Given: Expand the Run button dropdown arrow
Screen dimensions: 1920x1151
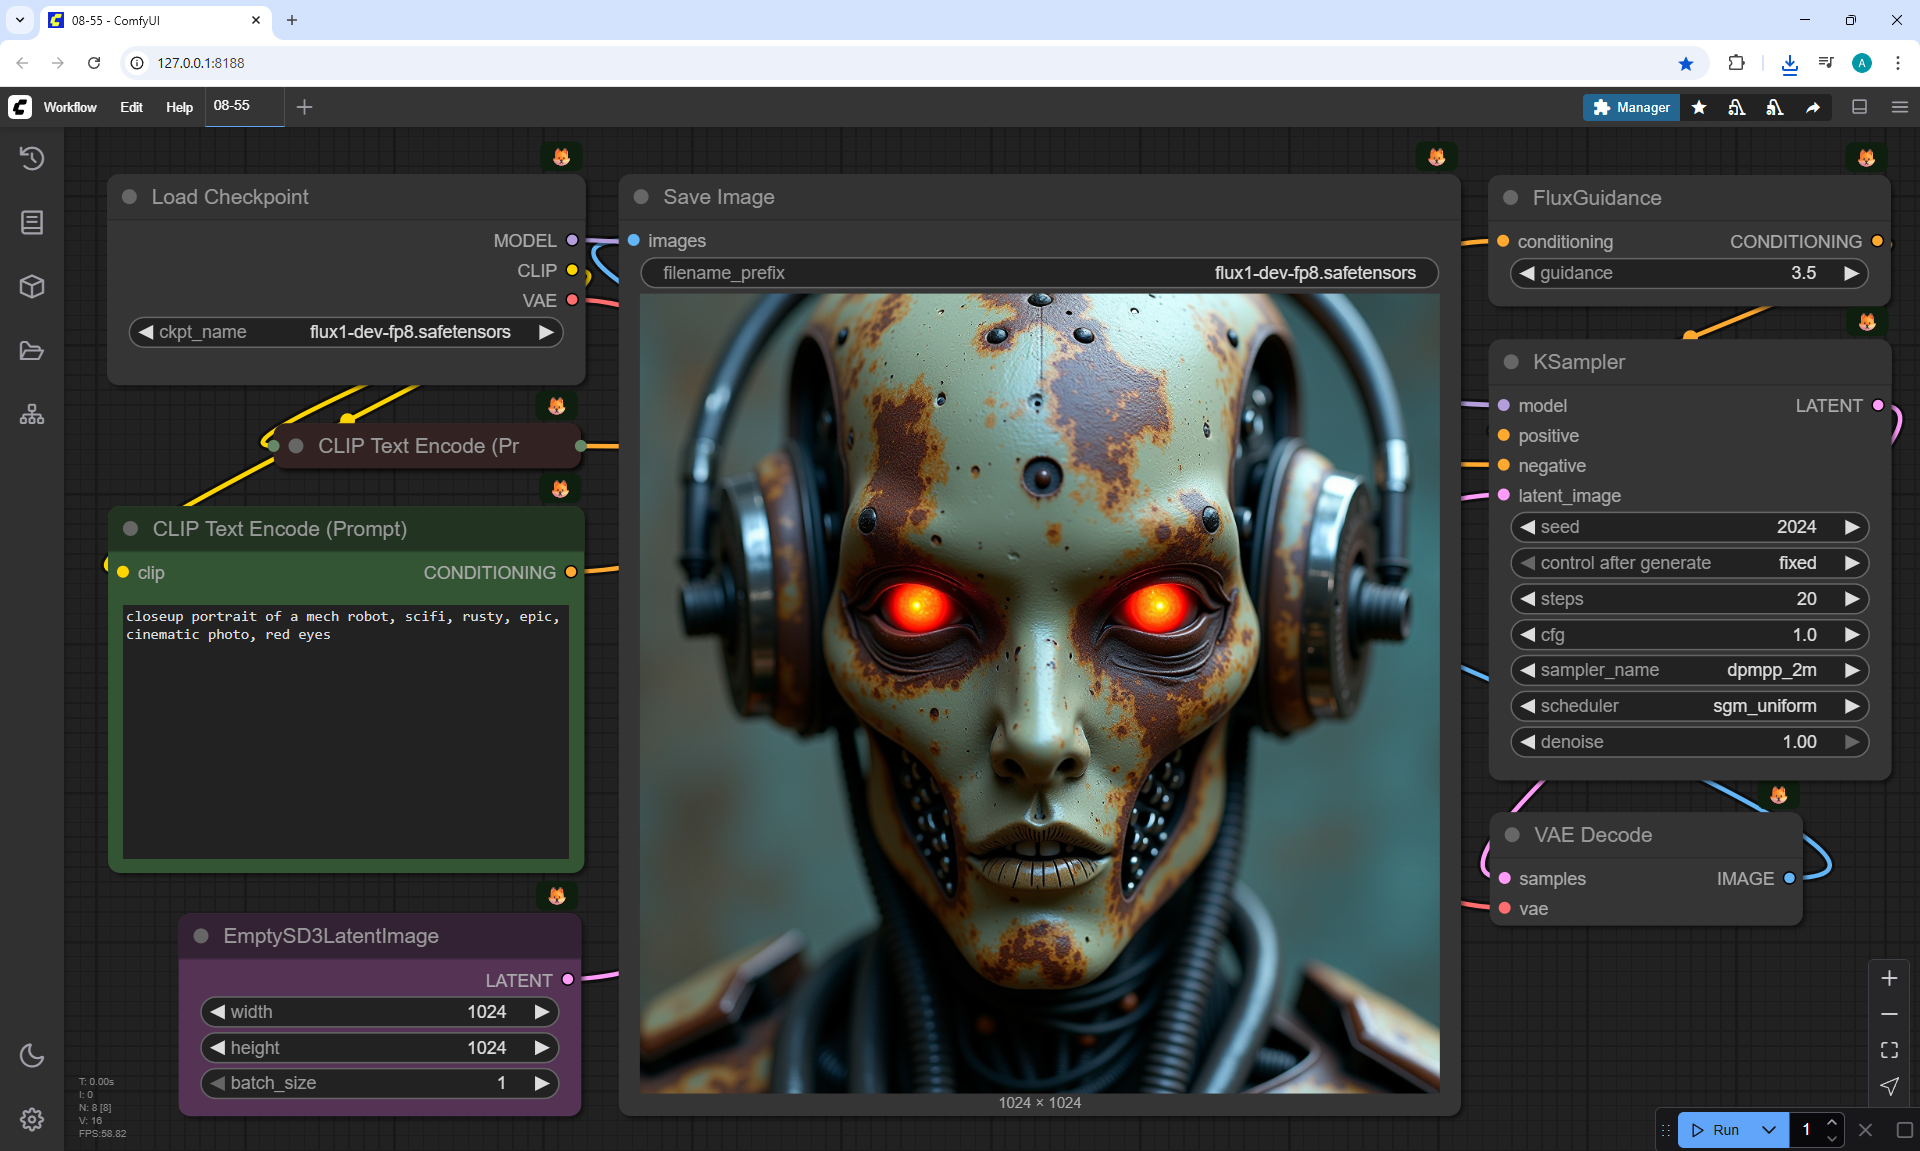Looking at the screenshot, I should 1769,1130.
